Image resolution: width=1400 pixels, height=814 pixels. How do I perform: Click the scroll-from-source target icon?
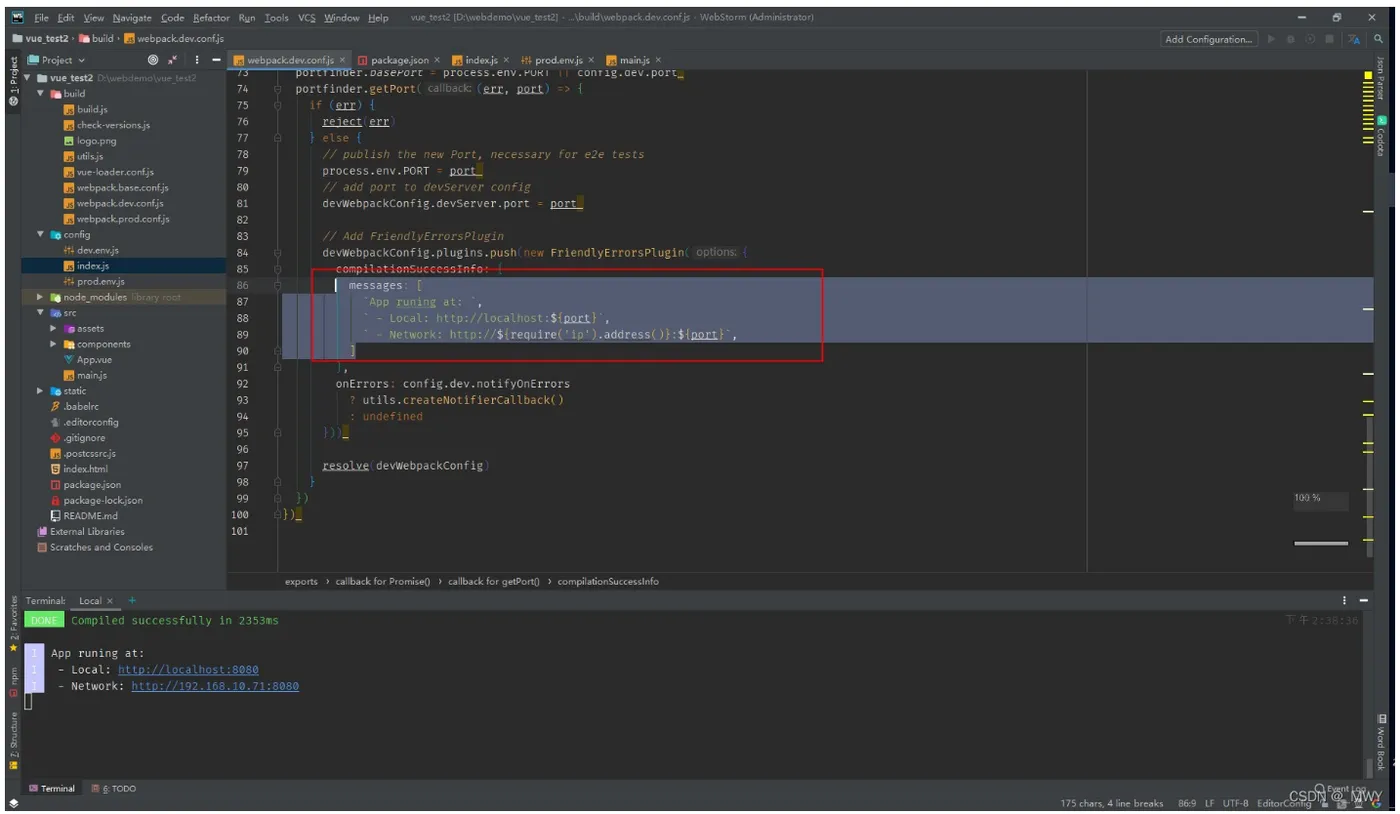point(153,60)
